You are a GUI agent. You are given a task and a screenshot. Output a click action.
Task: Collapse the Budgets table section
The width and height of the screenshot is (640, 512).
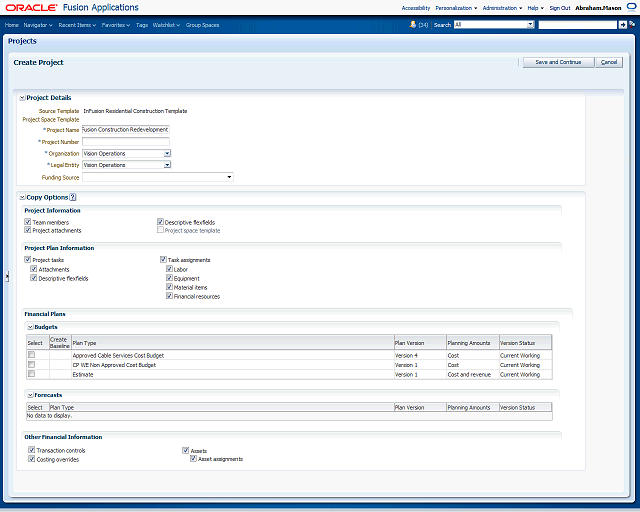tap(30, 327)
